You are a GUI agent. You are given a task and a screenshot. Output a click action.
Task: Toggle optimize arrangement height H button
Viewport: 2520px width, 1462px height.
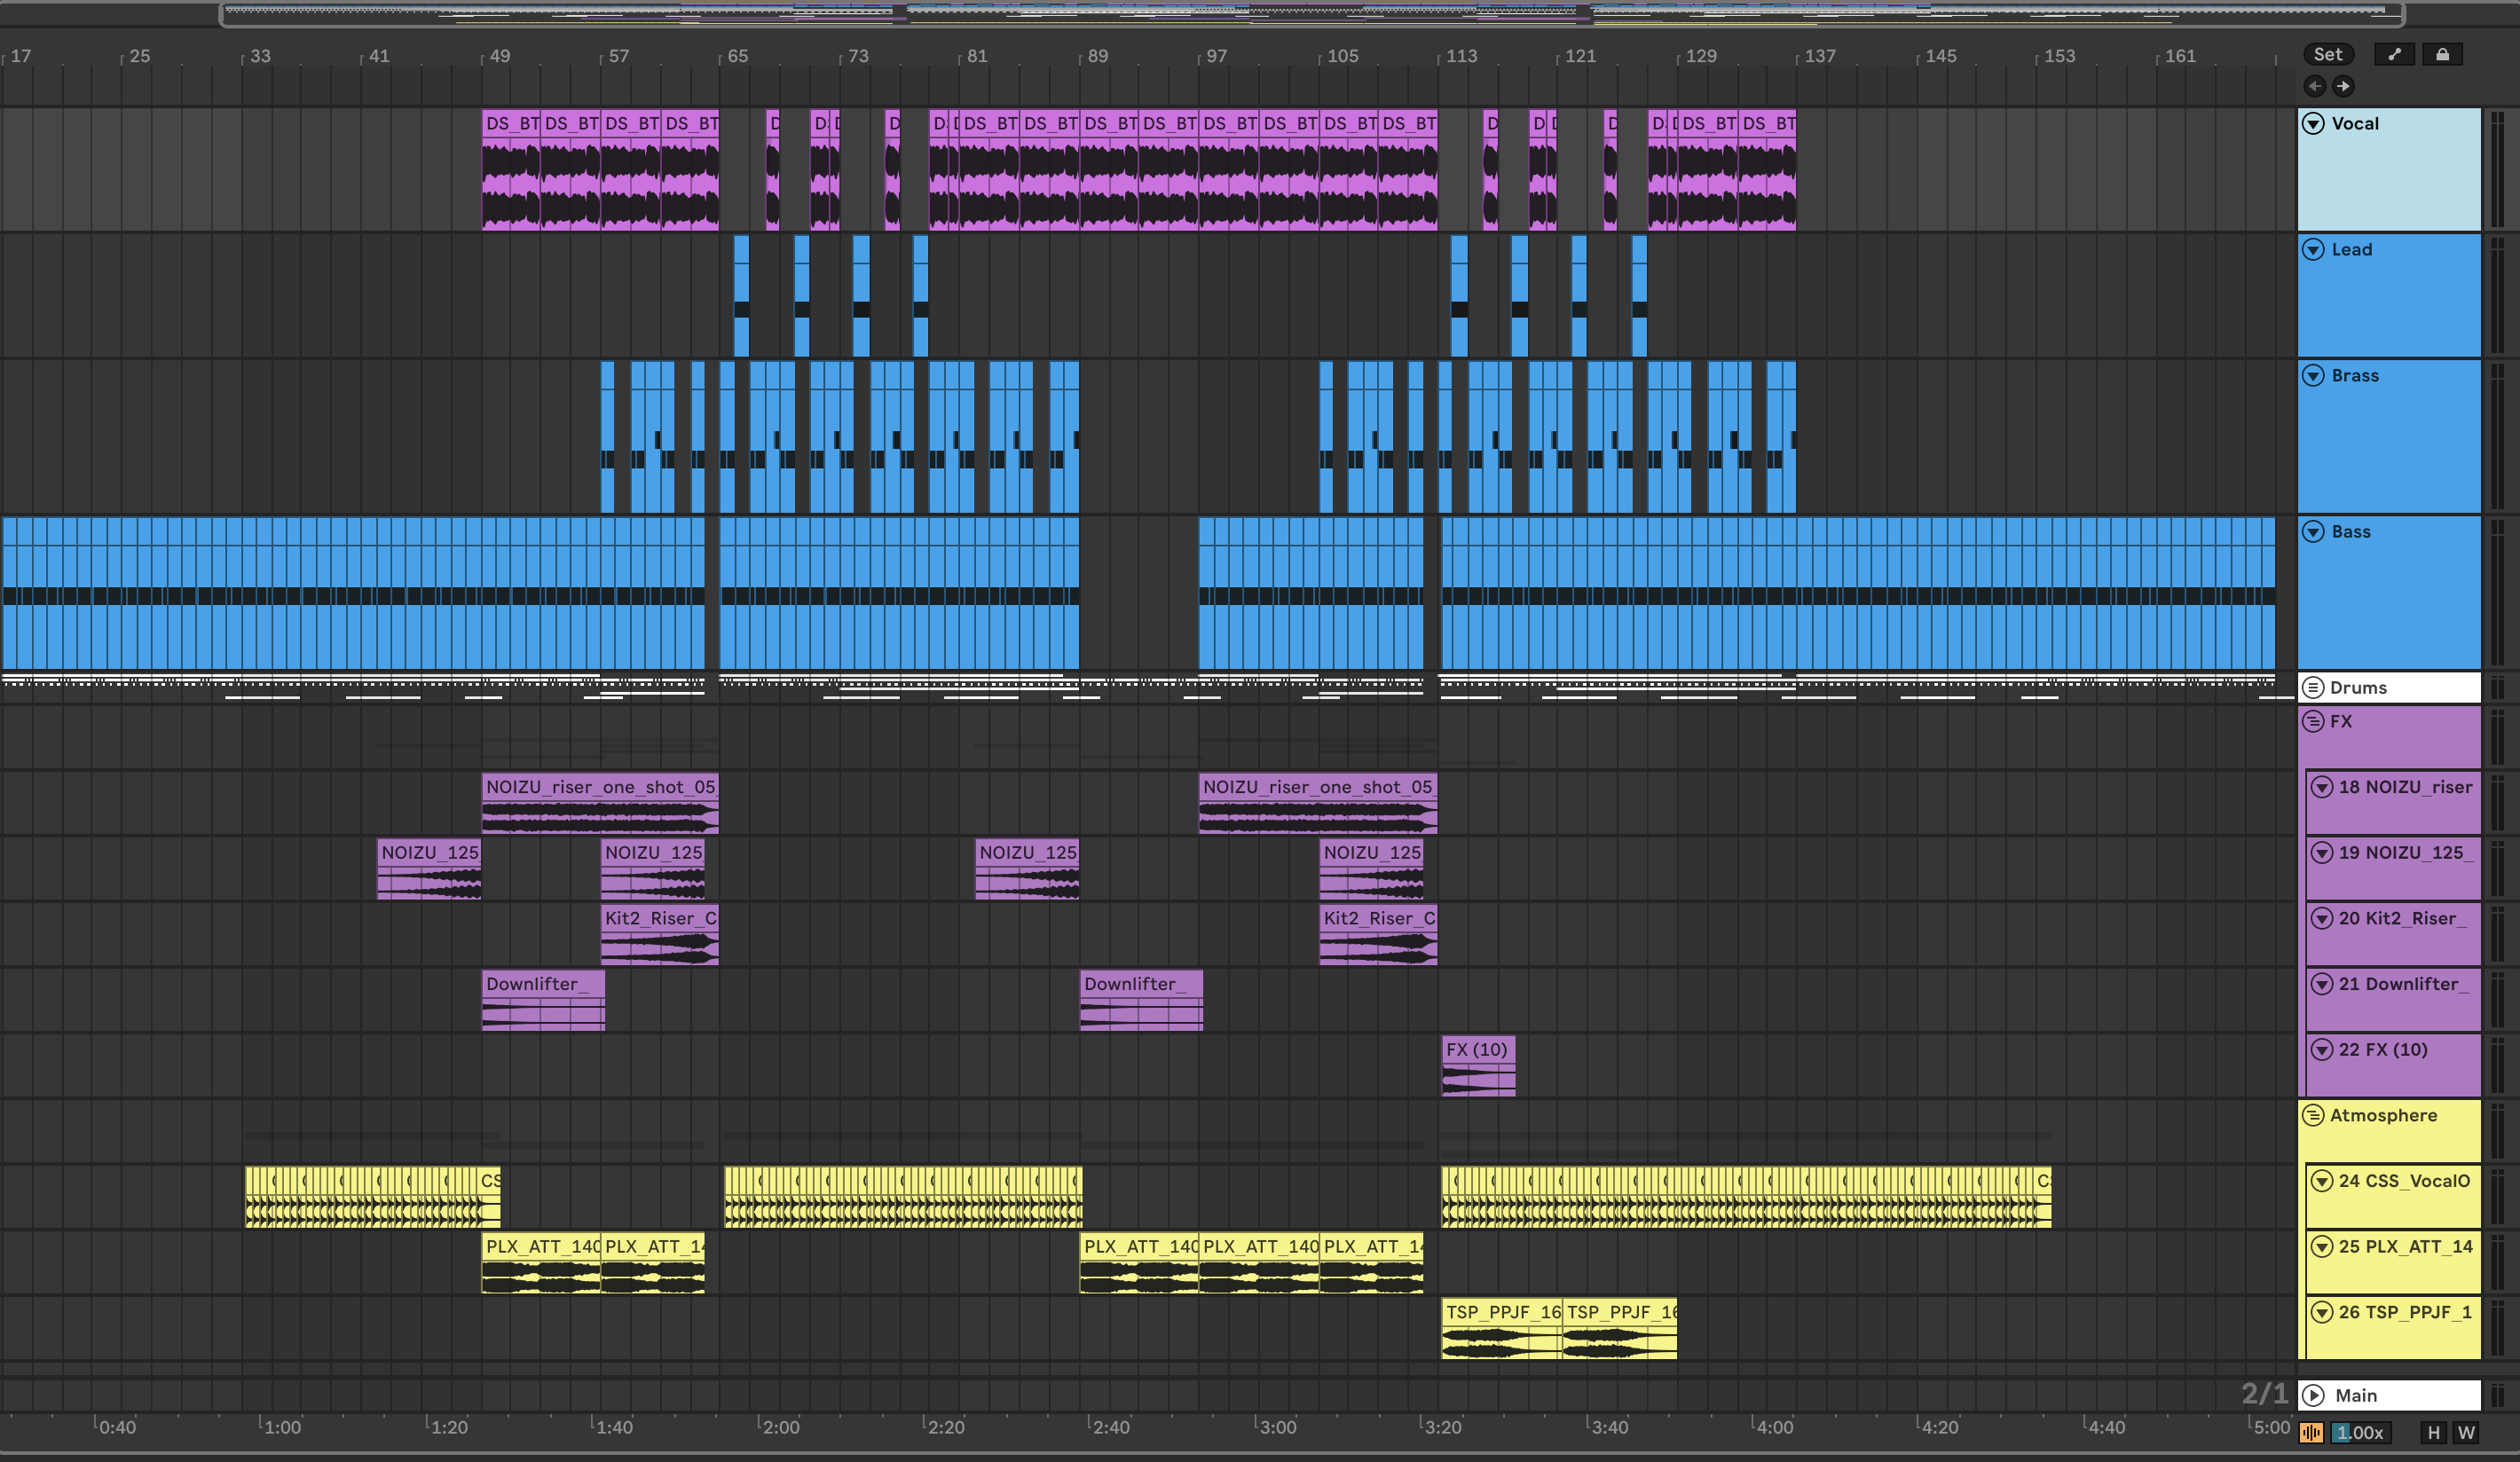[x=2433, y=1432]
